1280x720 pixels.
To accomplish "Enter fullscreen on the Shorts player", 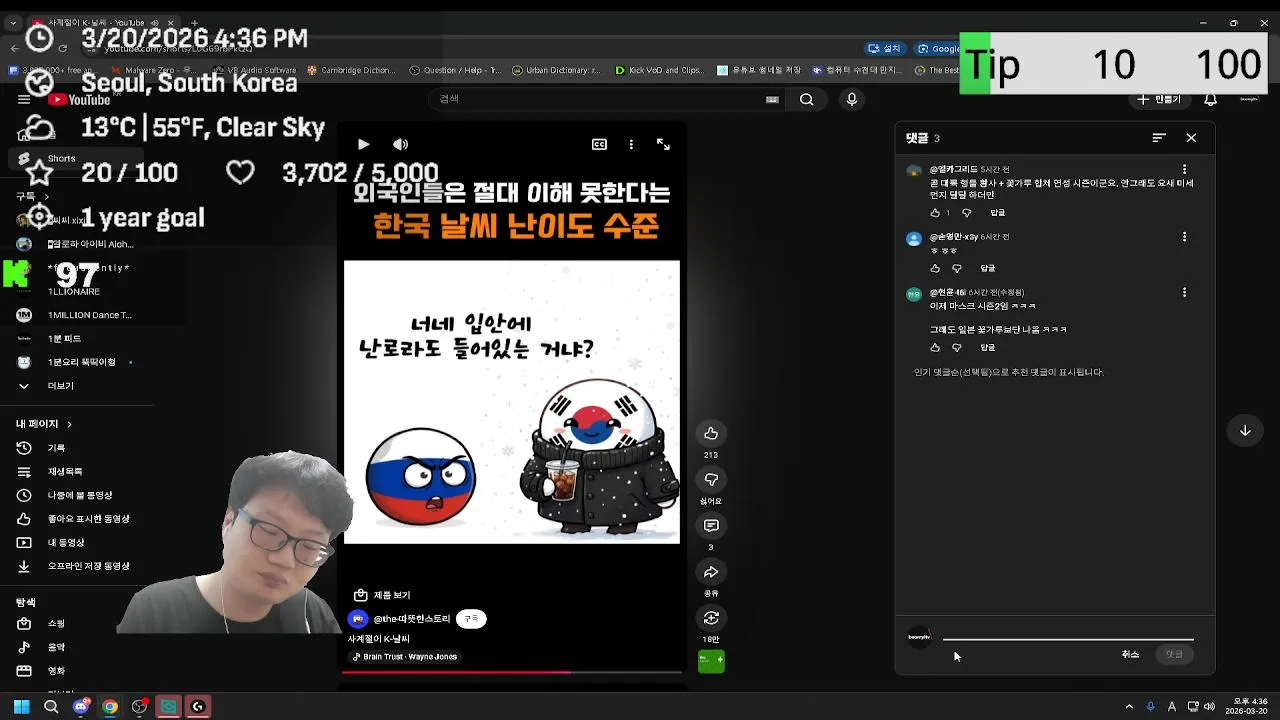I will tap(663, 144).
